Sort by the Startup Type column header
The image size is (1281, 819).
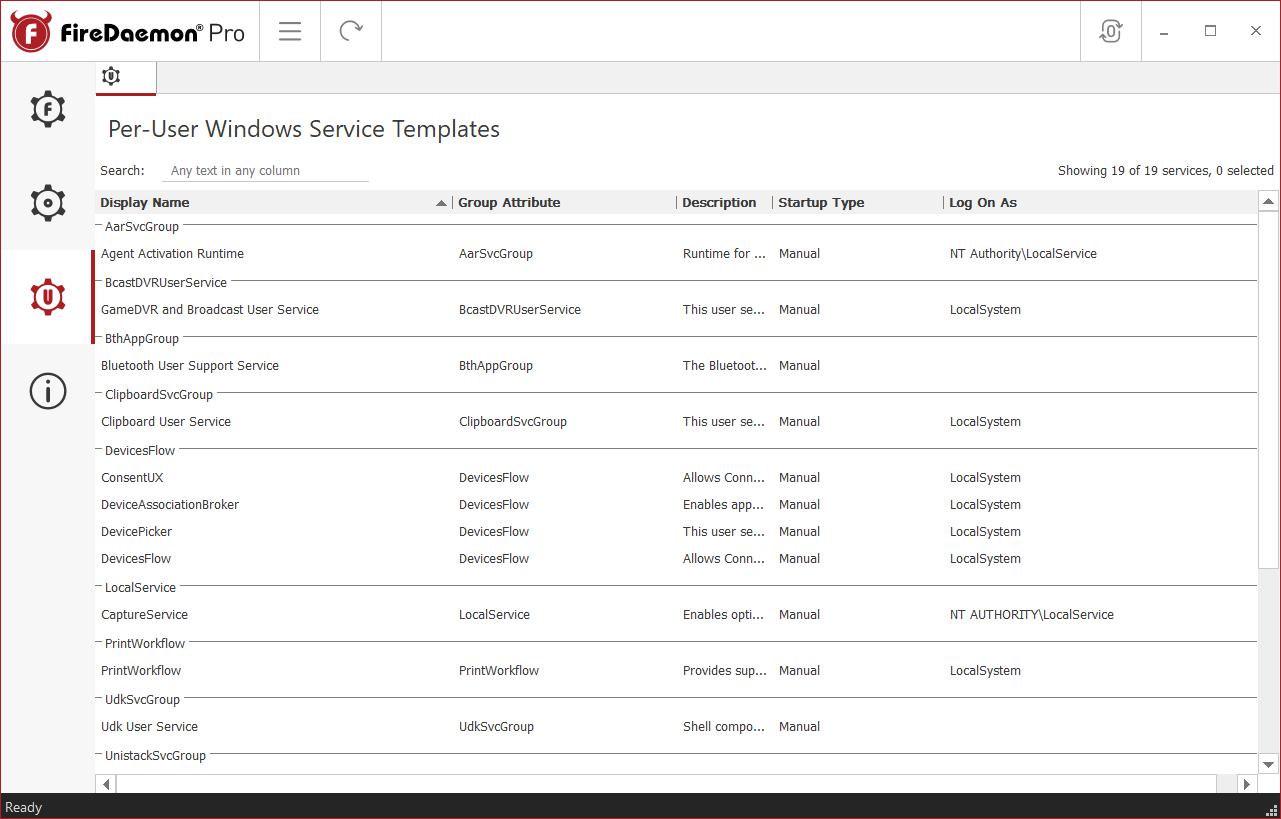pos(821,203)
